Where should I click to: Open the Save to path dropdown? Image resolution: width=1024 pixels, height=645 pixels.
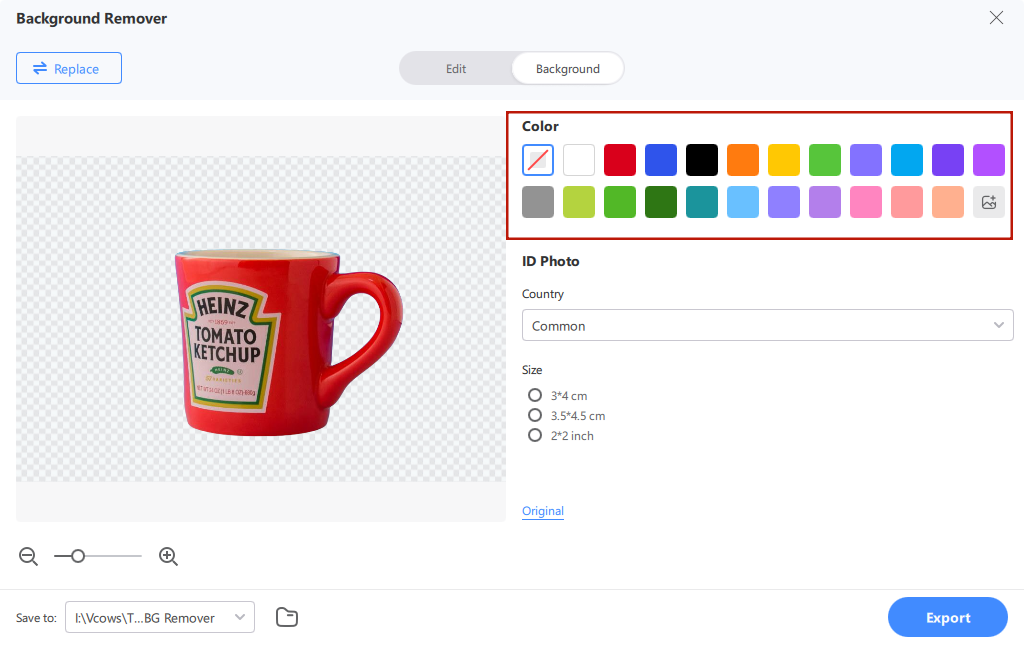(160, 618)
